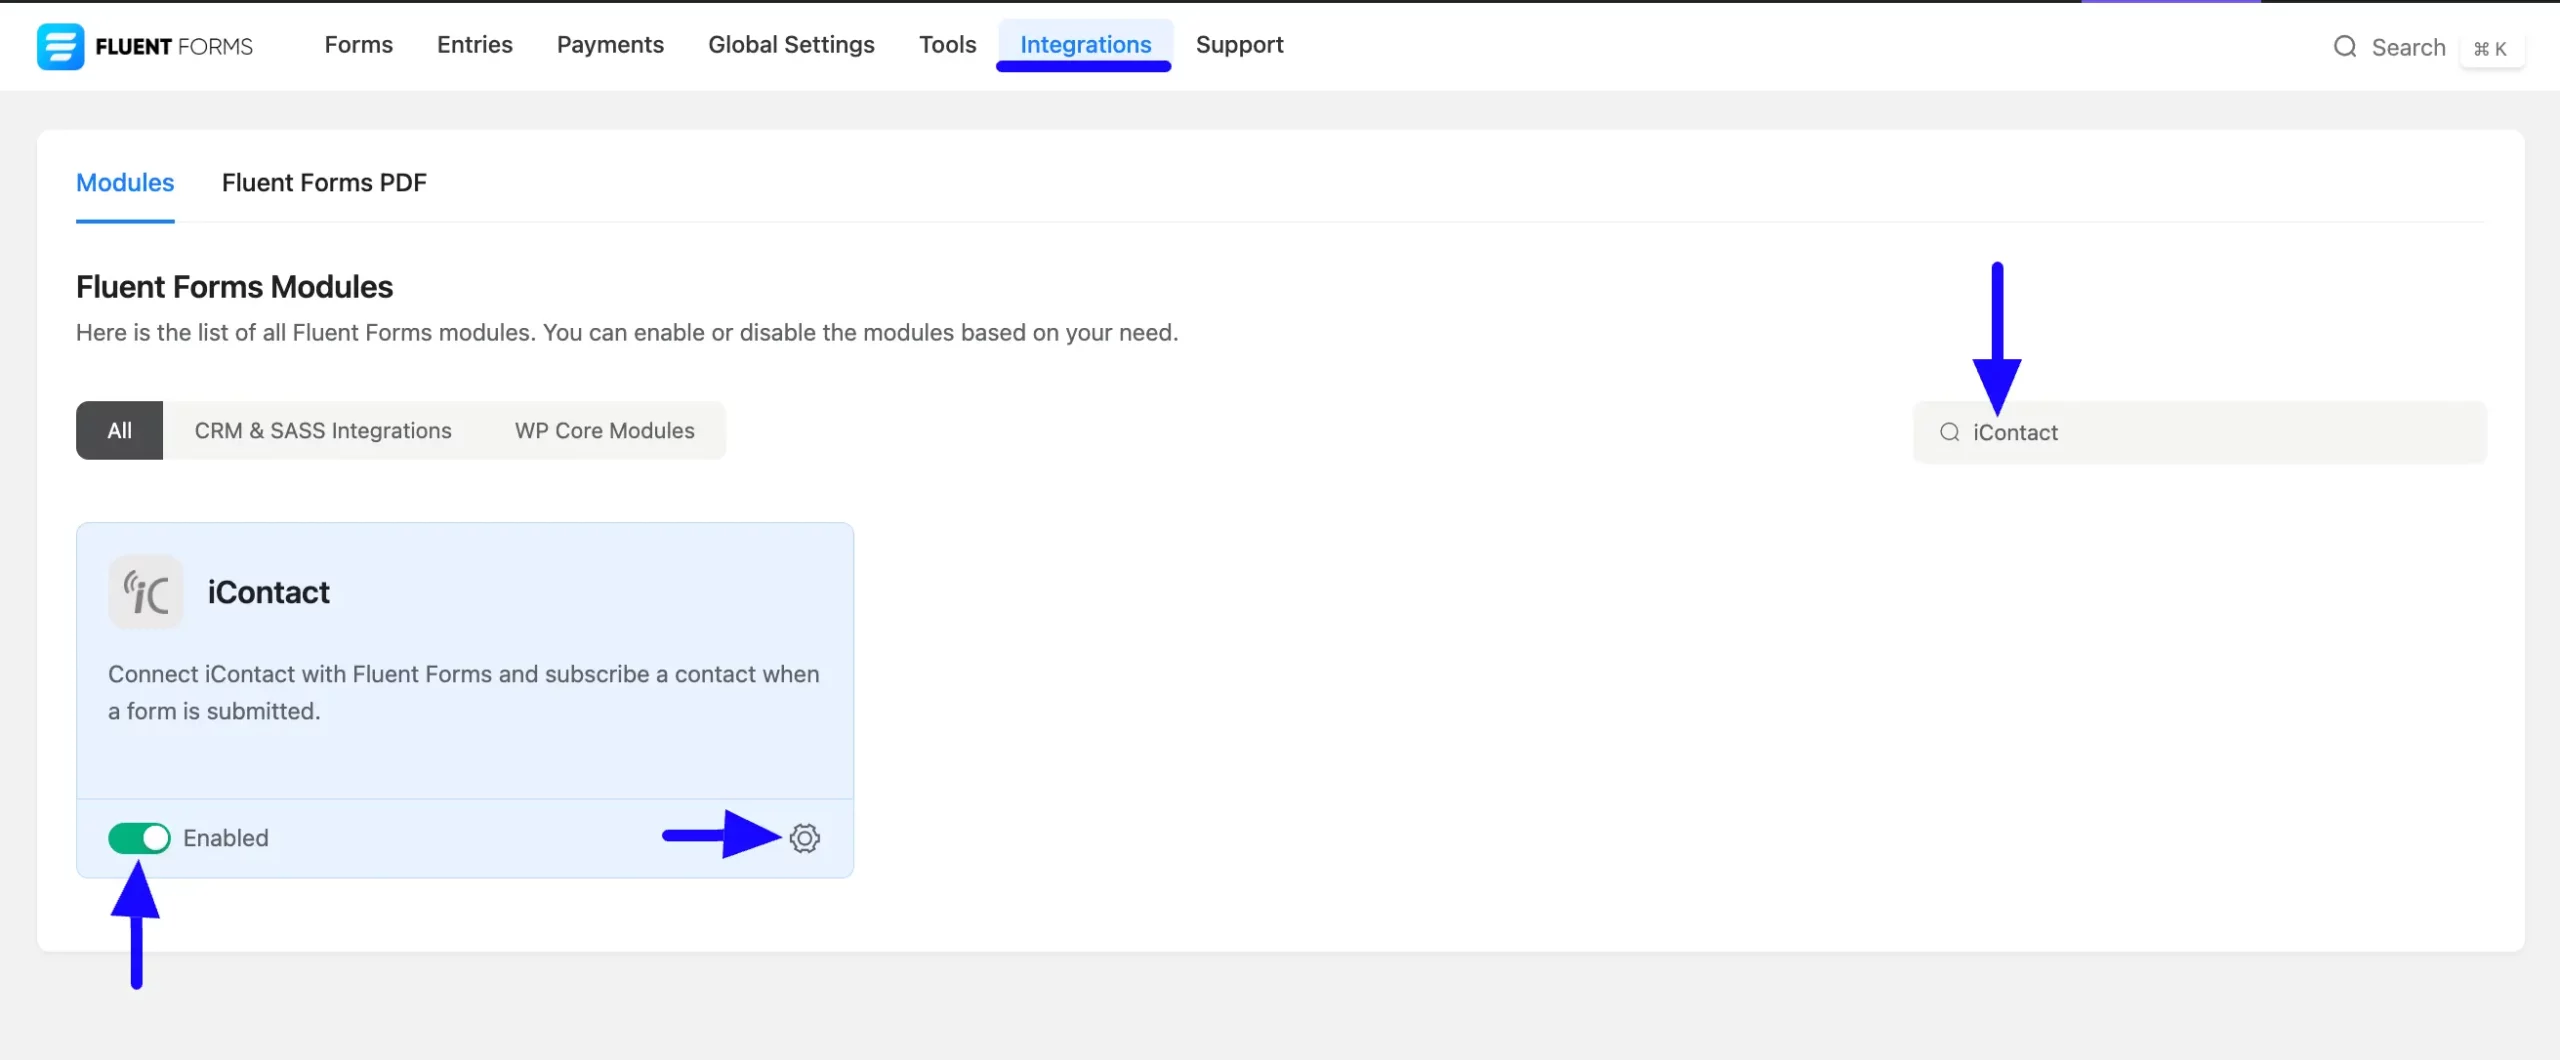This screenshot has height=1060, width=2560.
Task: Click the modules list description sentence
Action: tap(627, 333)
